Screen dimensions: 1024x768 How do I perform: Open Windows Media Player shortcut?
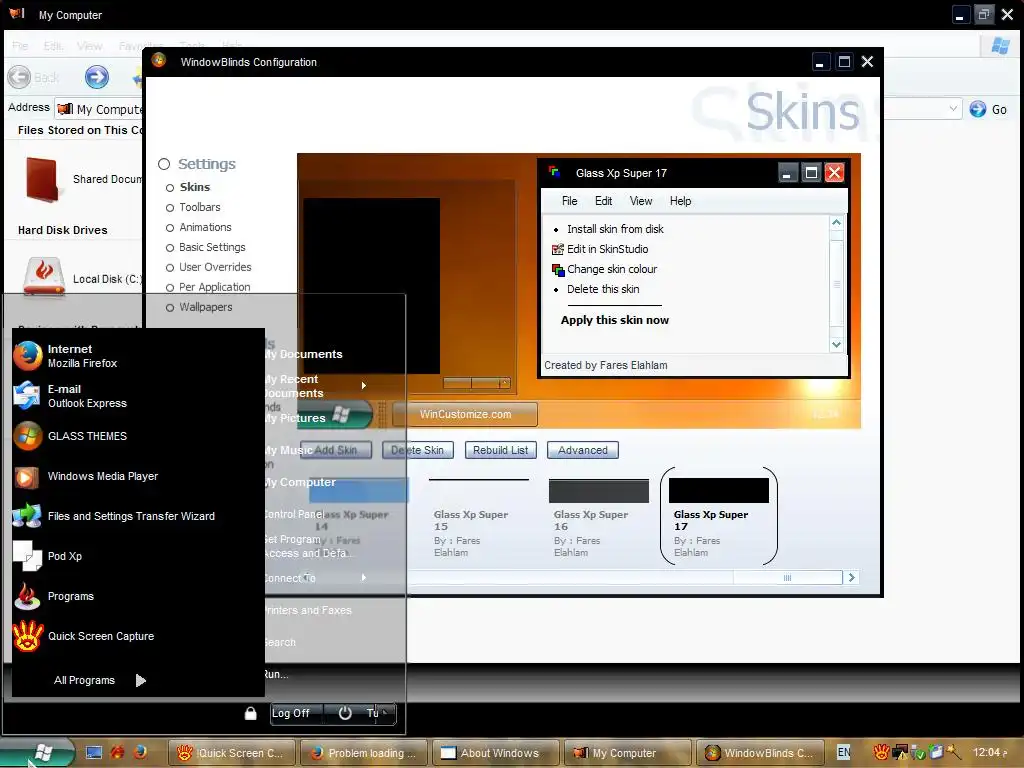click(x=86, y=477)
